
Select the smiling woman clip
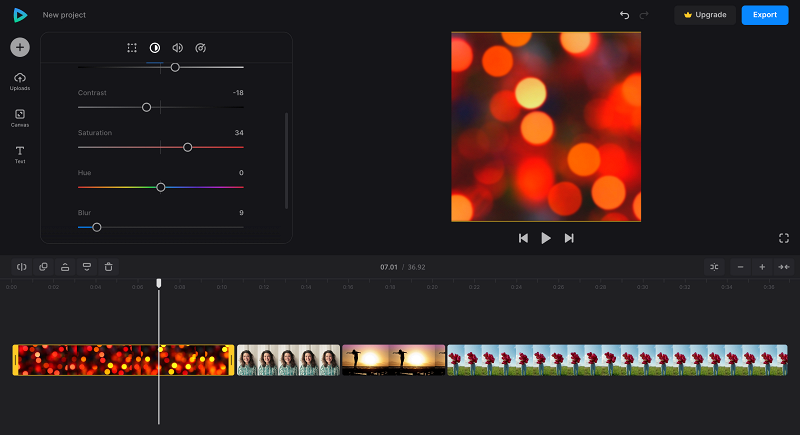(288, 360)
